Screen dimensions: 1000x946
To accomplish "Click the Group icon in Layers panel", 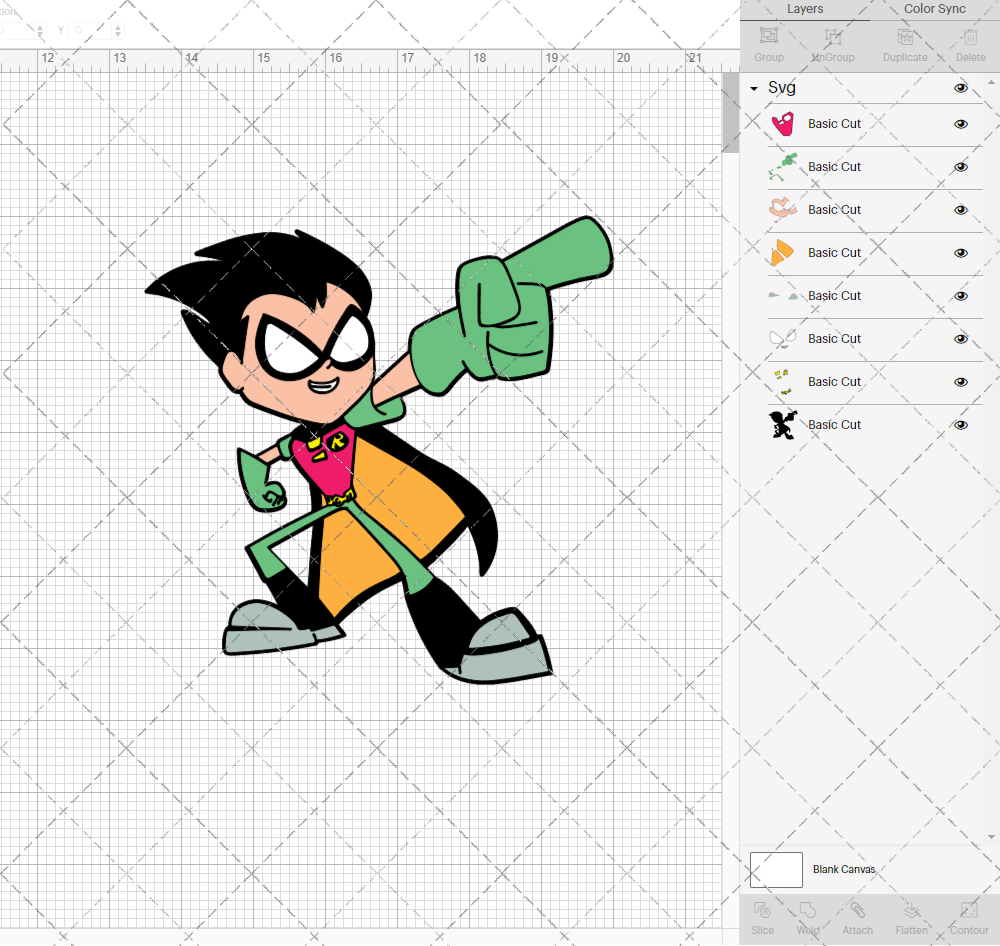I will [x=768, y=36].
